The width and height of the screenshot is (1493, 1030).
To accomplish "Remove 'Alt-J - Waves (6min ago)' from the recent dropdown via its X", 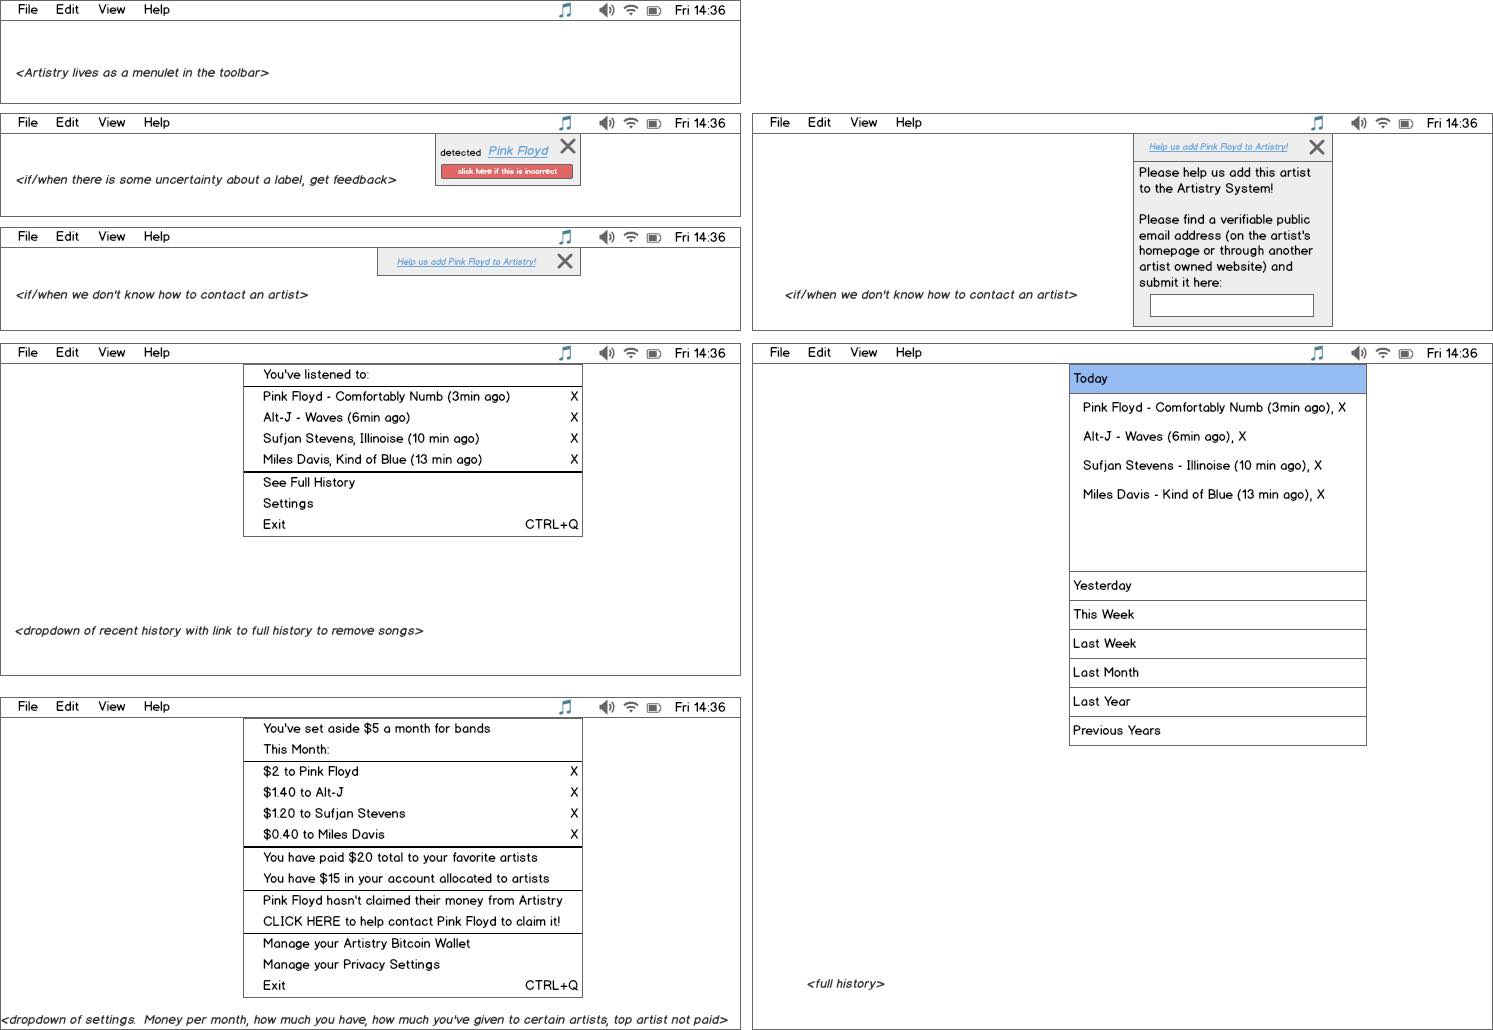I will (x=574, y=418).
